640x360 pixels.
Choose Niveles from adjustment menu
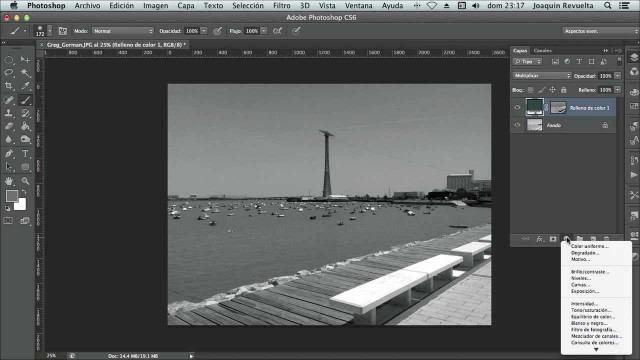(x=581, y=278)
